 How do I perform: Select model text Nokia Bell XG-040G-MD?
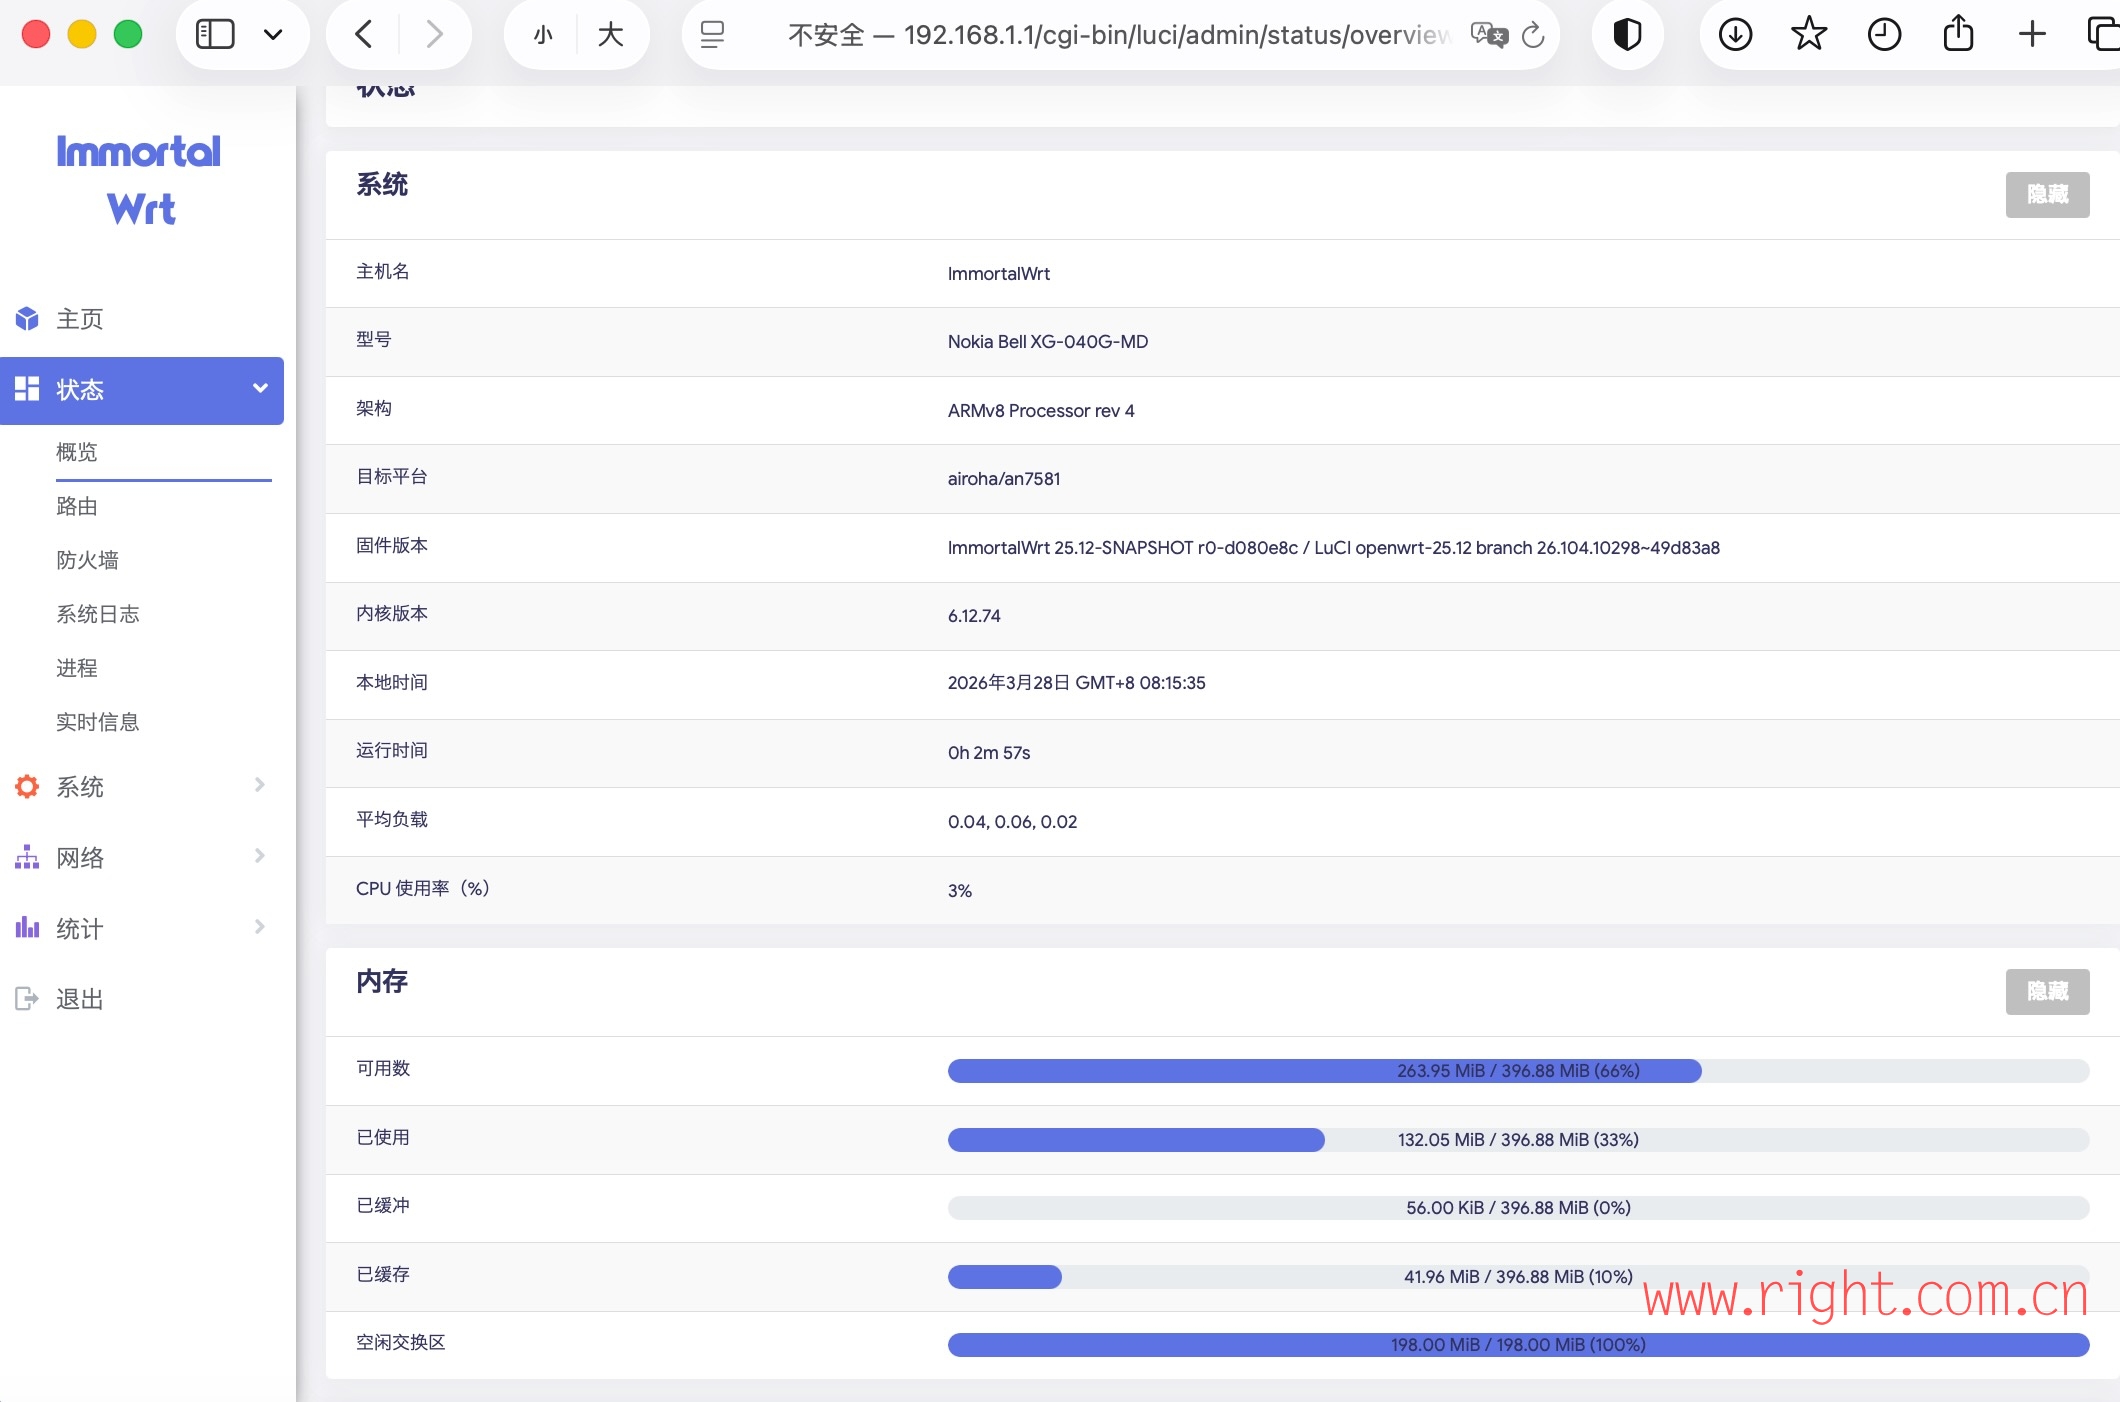(x=1047, y=342)
